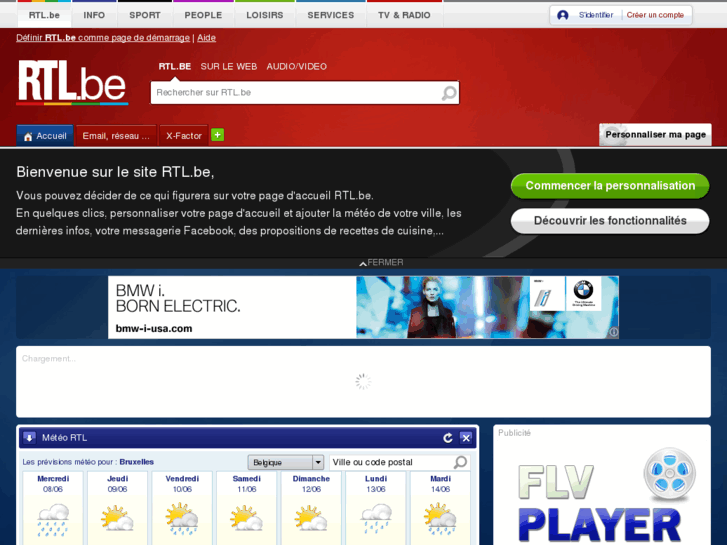This screenshot has width=727, height=545.
Task: Open the TV & RADIO menu
Action: pyautogui.click(x=404, y=15)
